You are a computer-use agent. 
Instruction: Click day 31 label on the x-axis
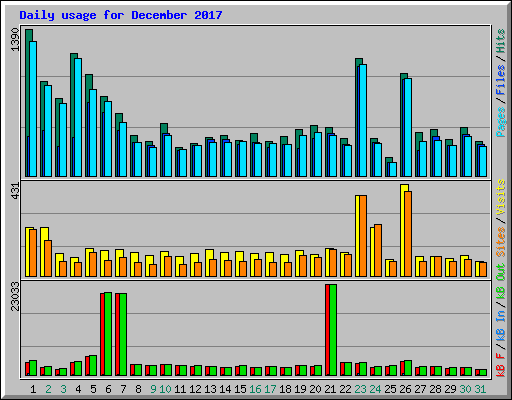coord(480,389)
